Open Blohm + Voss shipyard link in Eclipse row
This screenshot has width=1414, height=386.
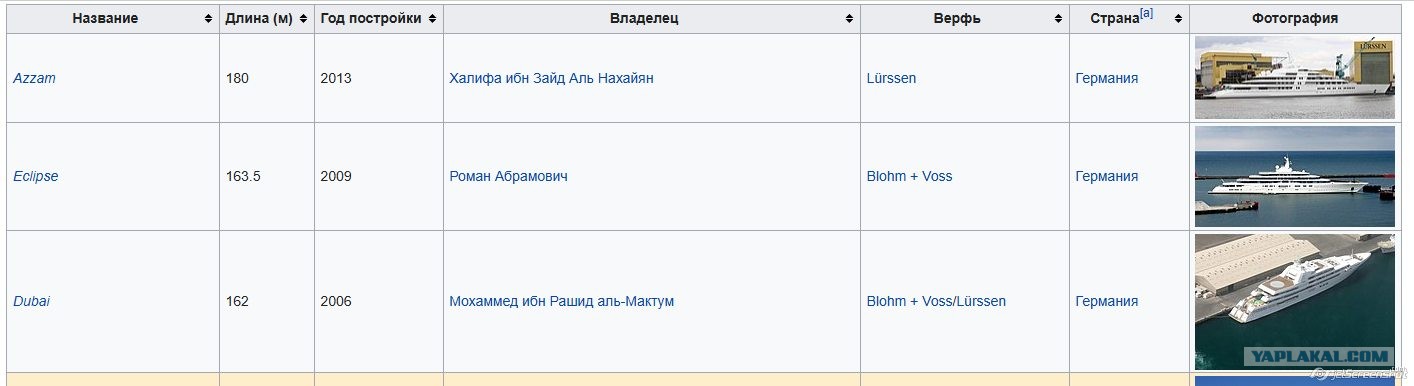909,176
